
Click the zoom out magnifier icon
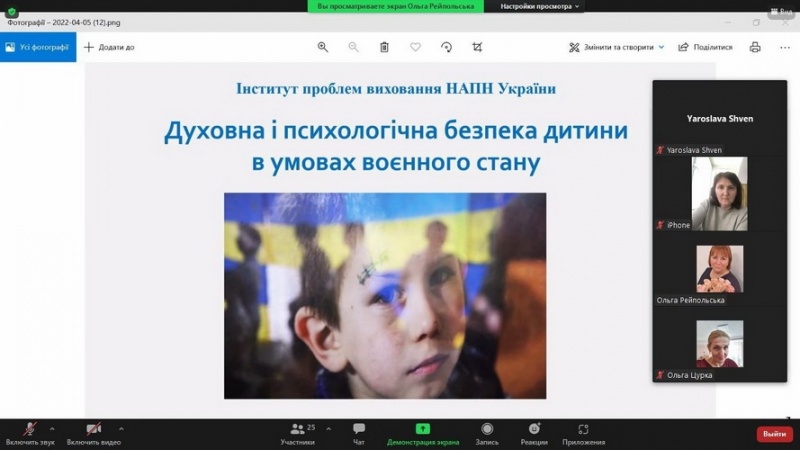353,47
